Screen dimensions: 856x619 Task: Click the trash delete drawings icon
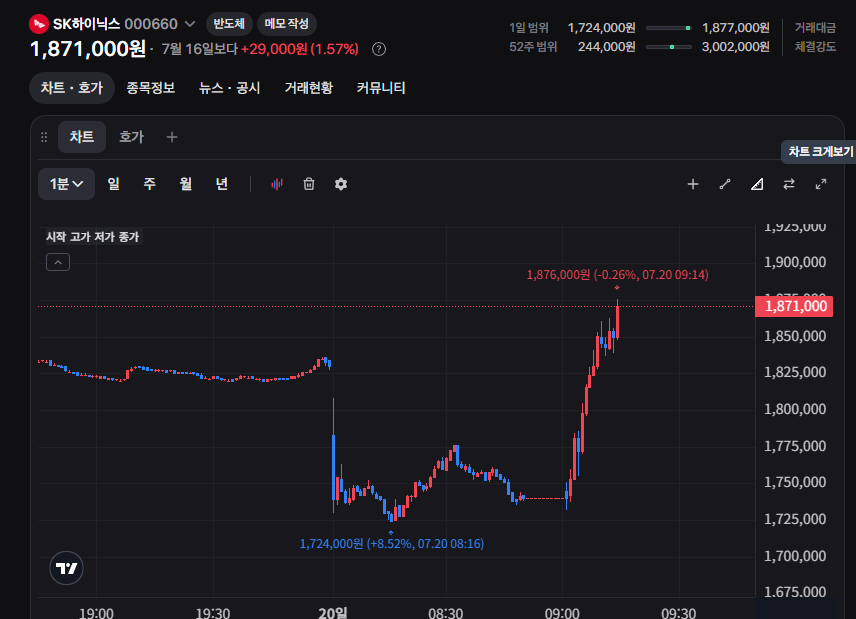pos(309,184)
